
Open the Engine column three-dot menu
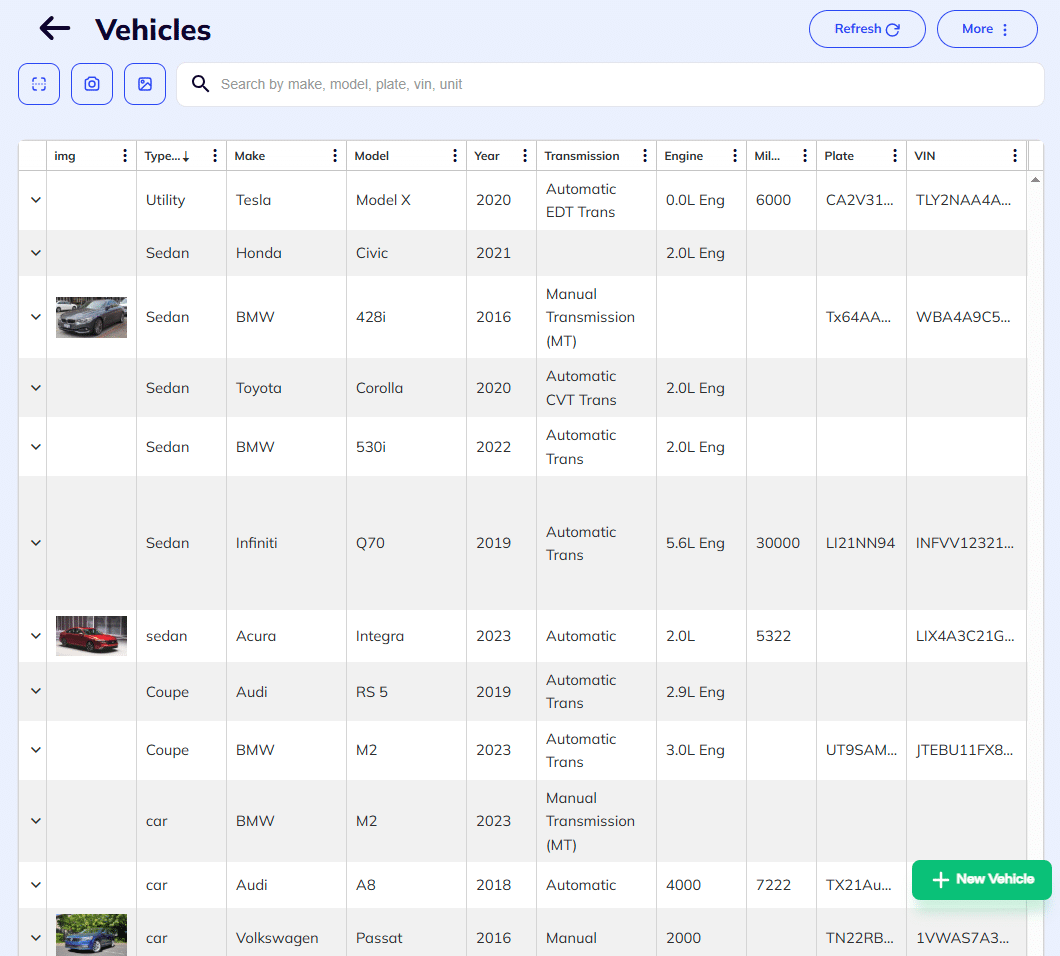coord(735,156)
